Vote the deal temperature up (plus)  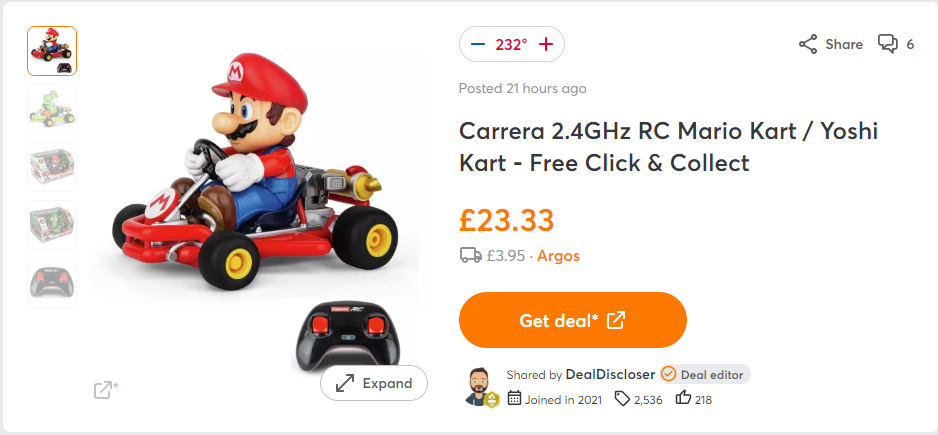pyautogui.click(x=546, y=44)
